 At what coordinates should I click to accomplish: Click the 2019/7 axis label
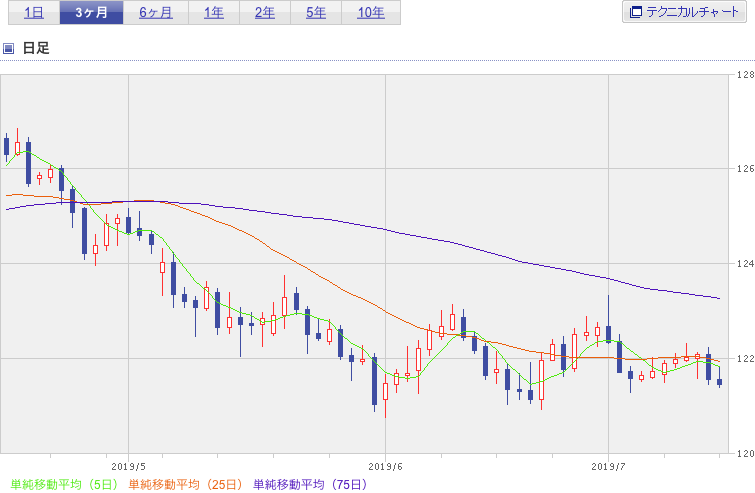pyautogui.click(x=608, y=467)
